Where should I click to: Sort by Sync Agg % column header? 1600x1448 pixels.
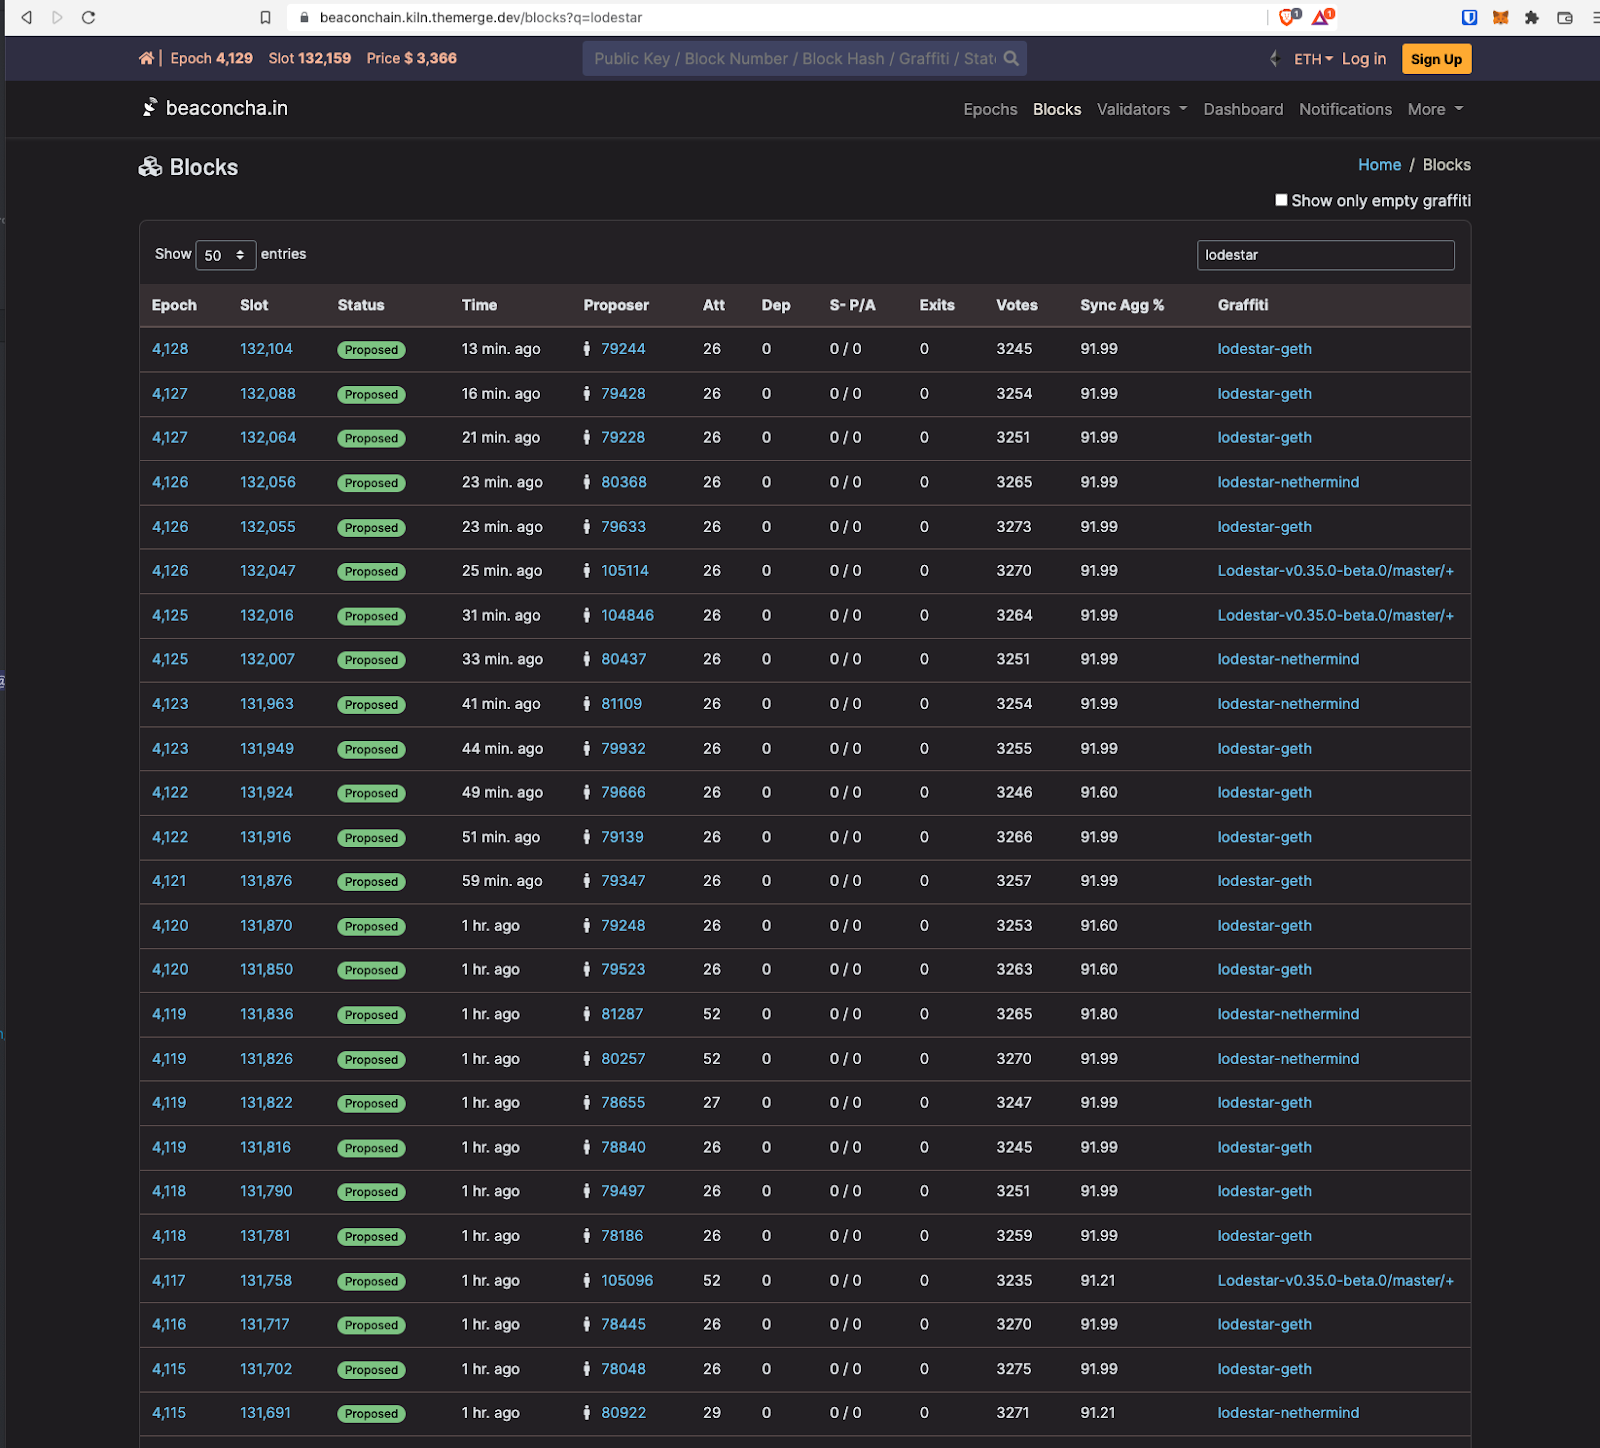[x=1122, y=305]
